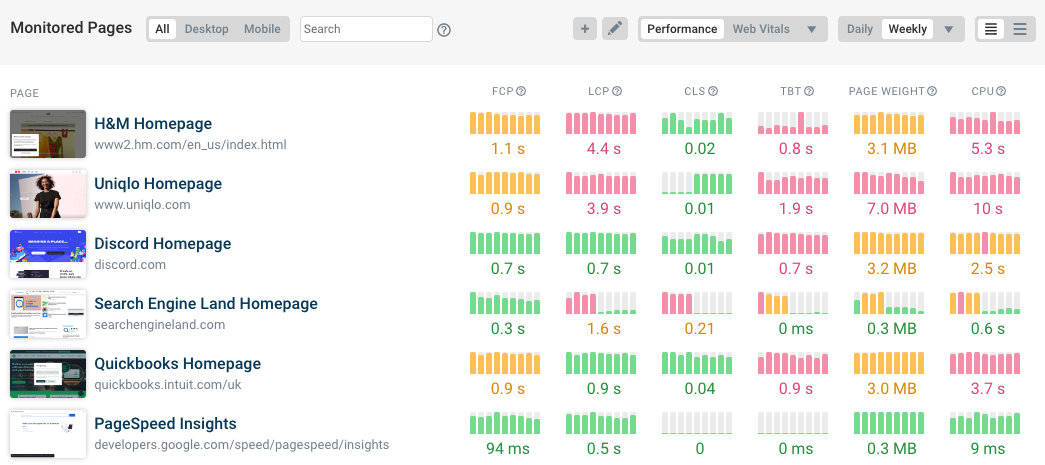Click the www2.hm.com URL text

[191, 145]
